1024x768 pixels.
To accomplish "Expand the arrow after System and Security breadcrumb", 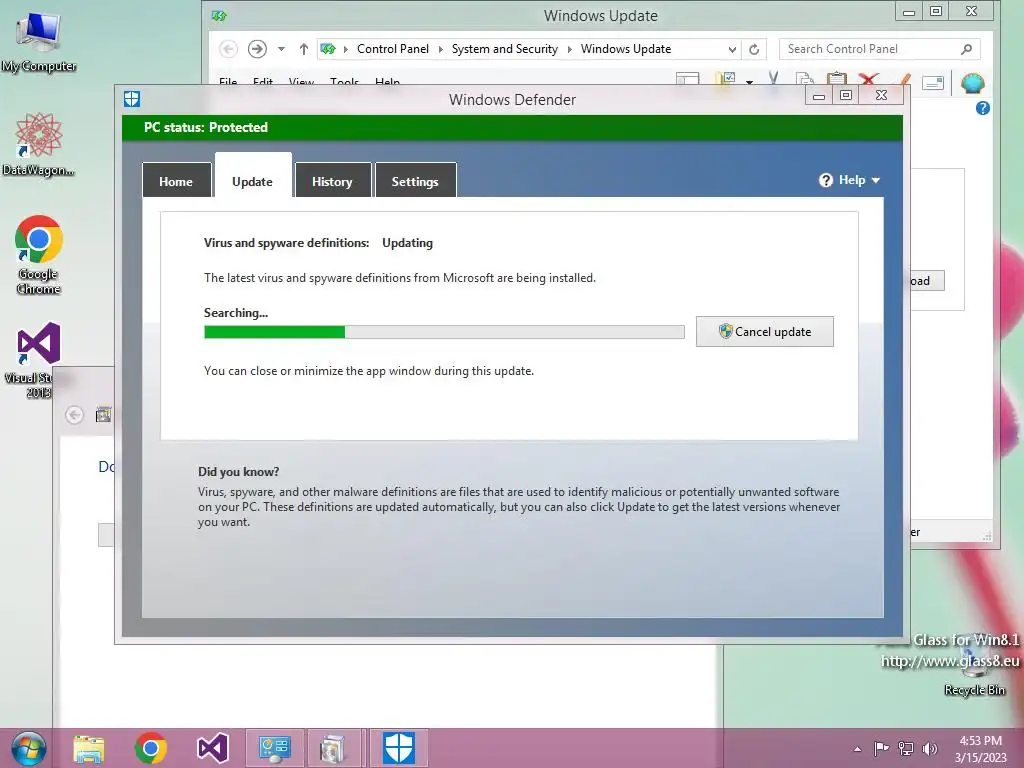I will pyautogui.click(x=569, y=50).
